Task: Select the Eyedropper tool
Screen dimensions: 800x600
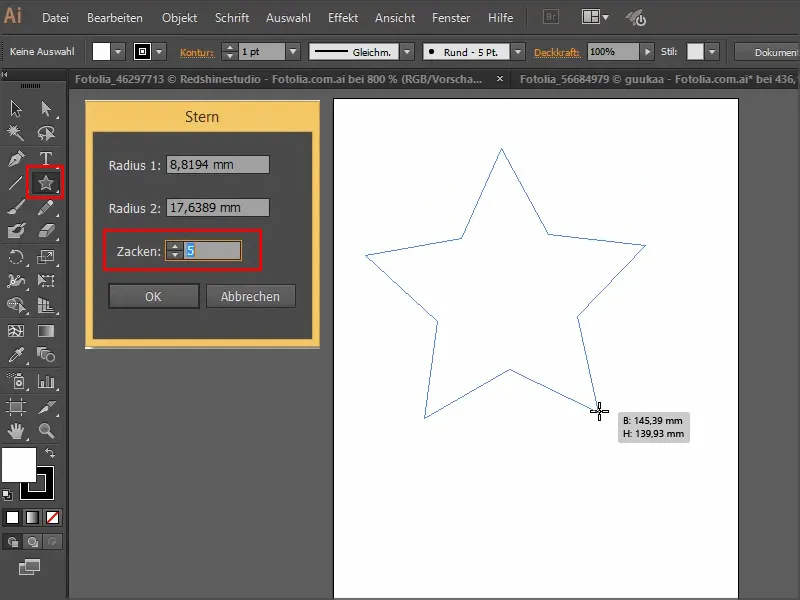Action: [x=16, y=355]
